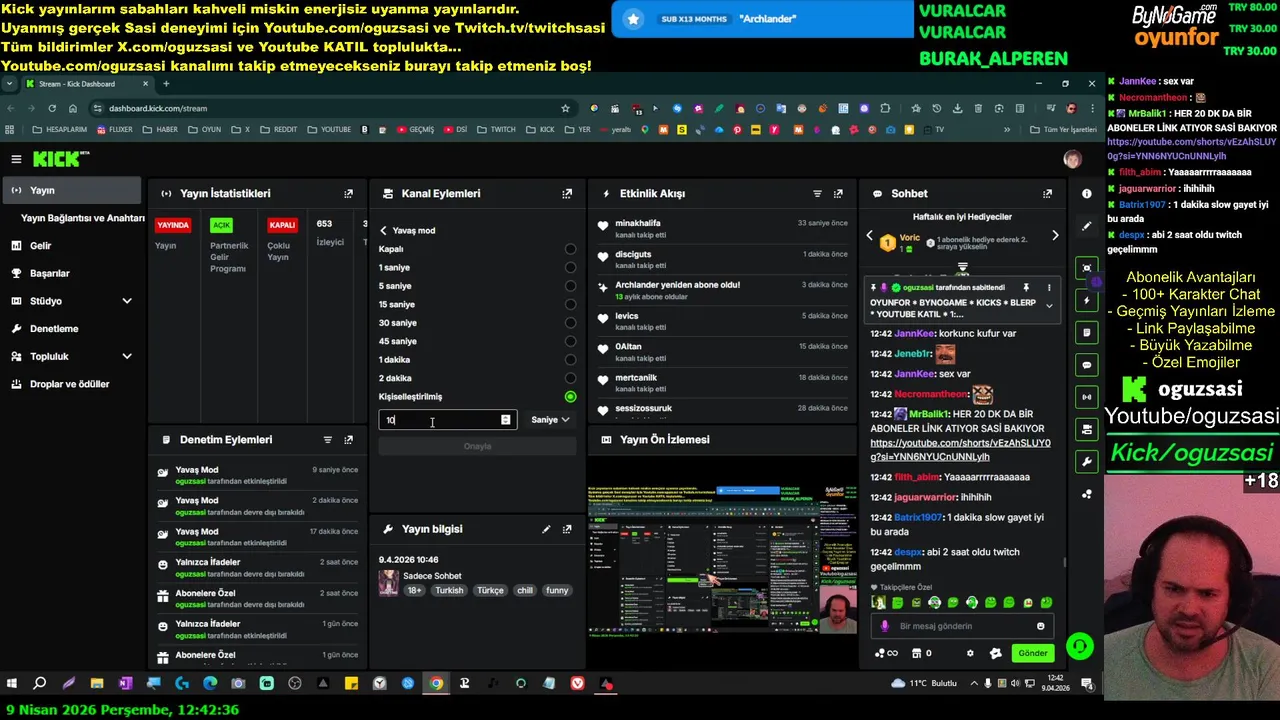The image size is (1280, 720).
Task: Select the 2 dakika radio option
Action: [x=570, y=379]
